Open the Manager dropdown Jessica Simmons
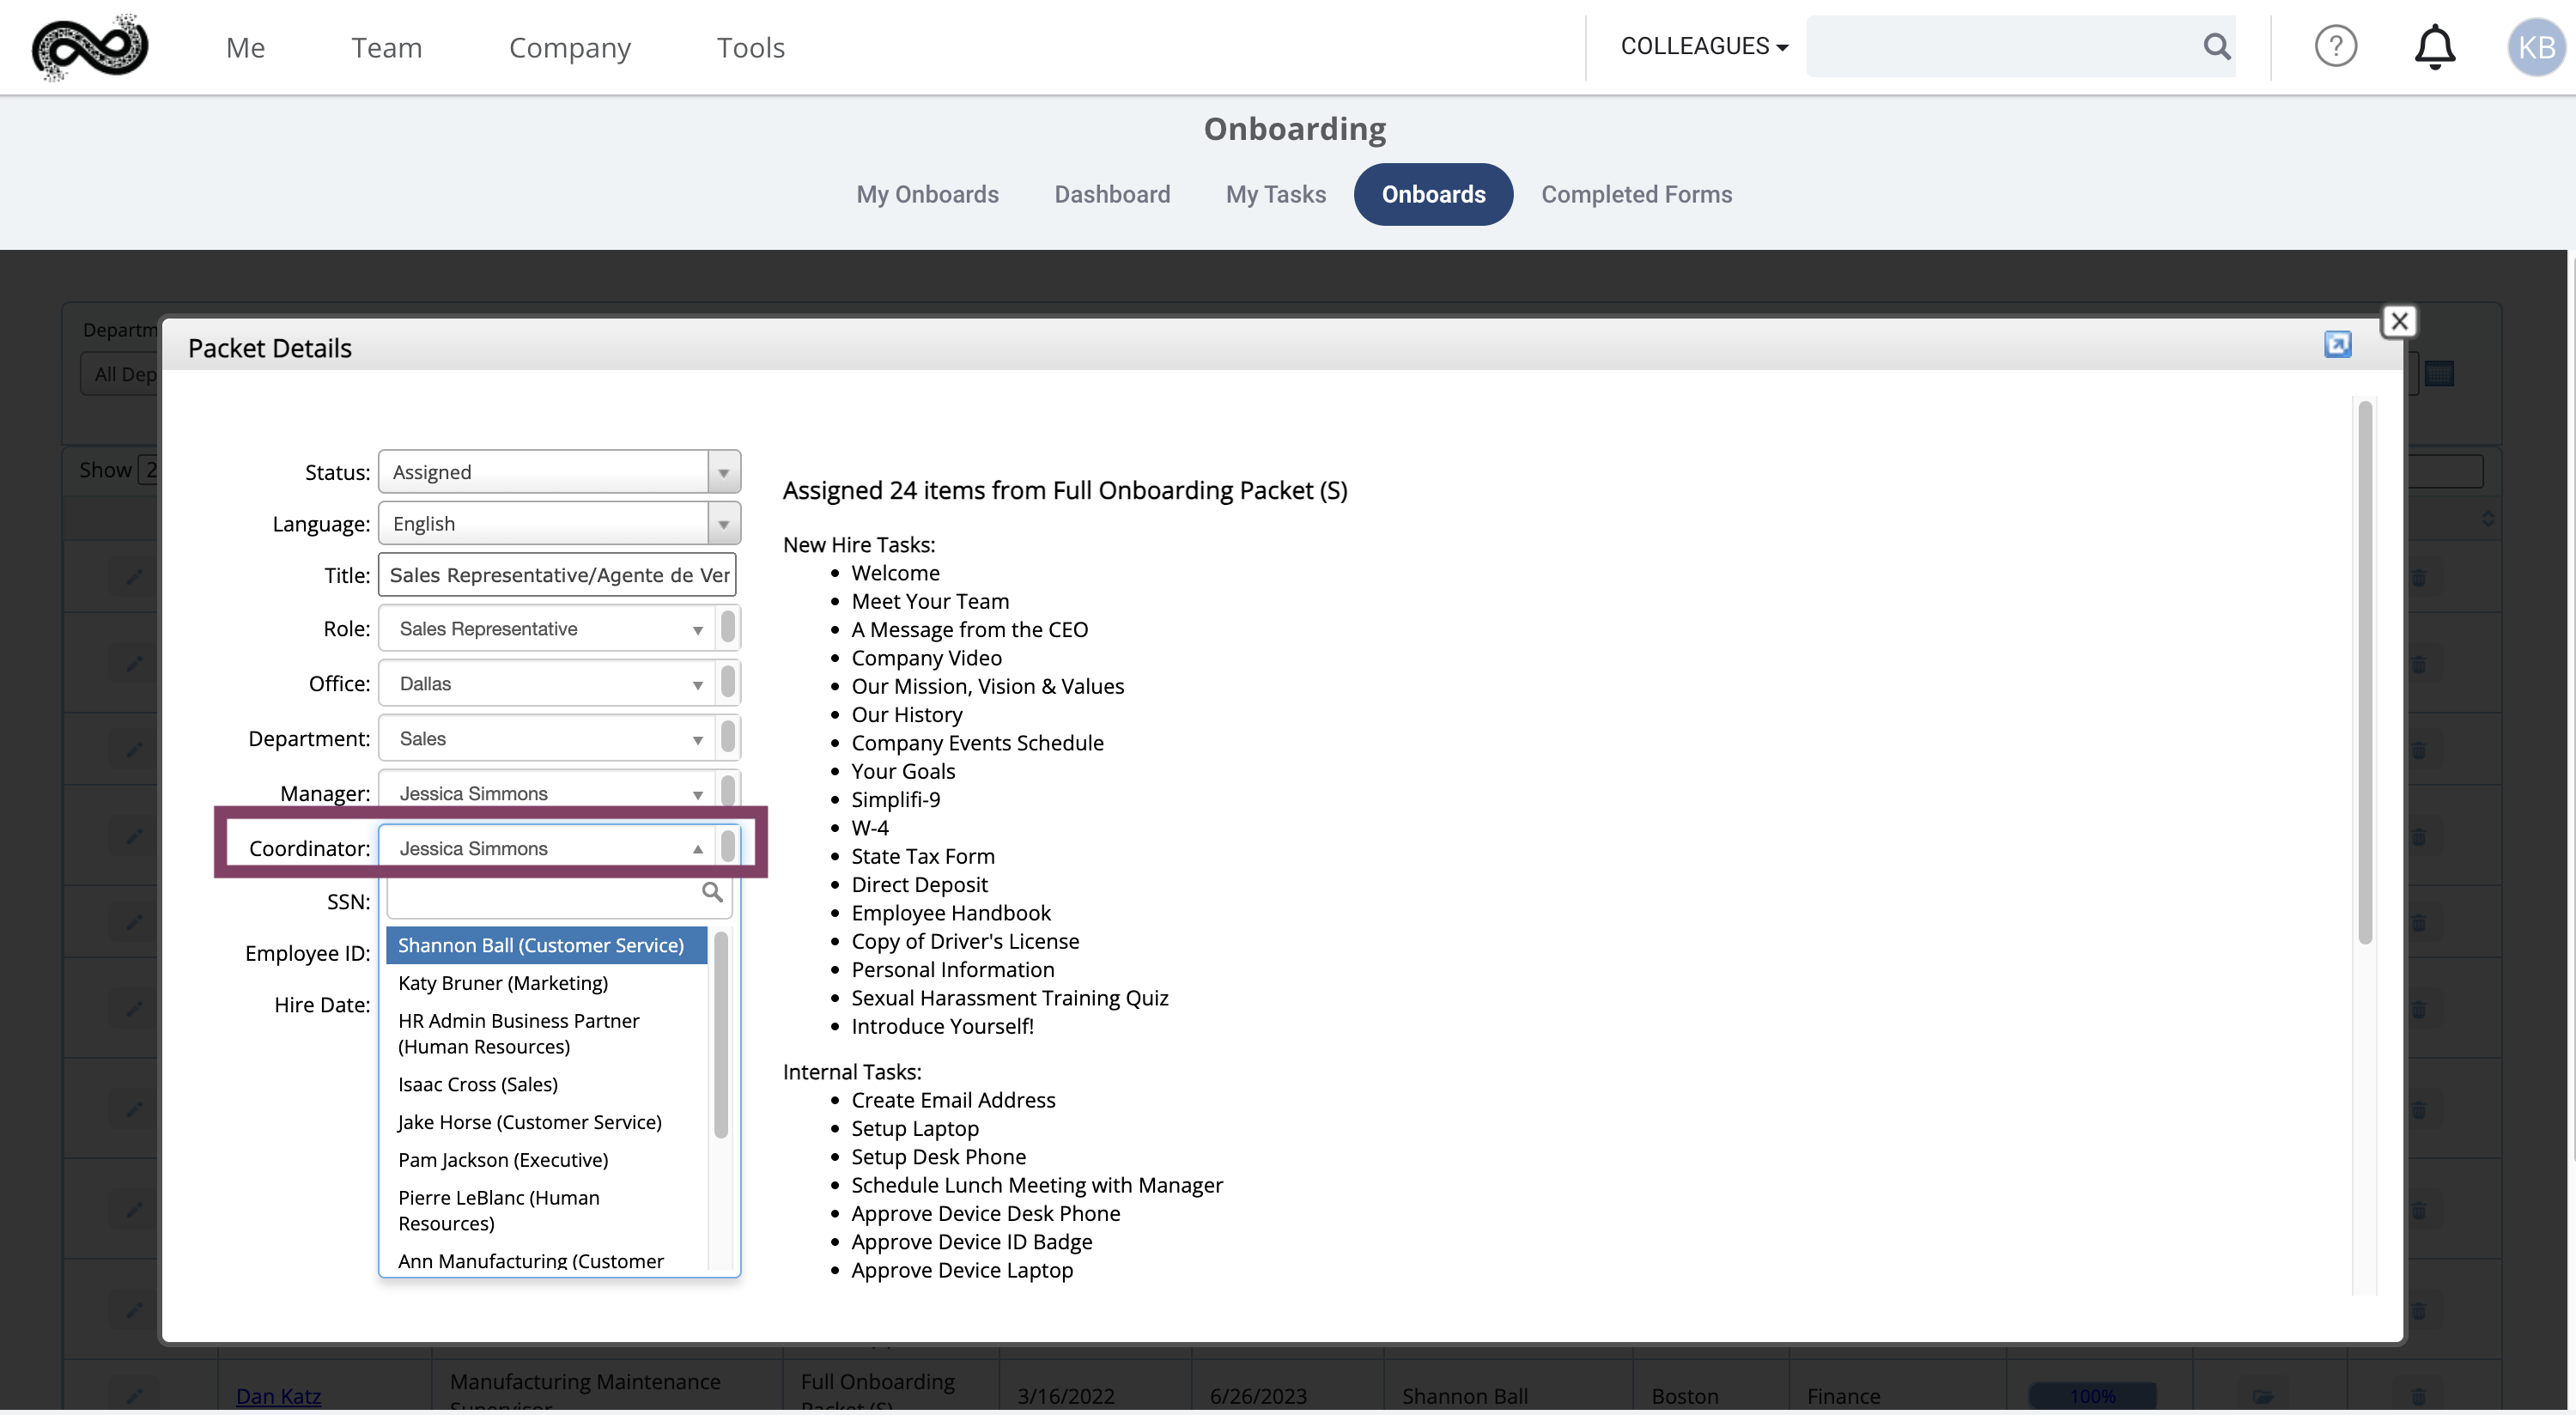This screenshot has width=2576, height=1415. [559, 792]
